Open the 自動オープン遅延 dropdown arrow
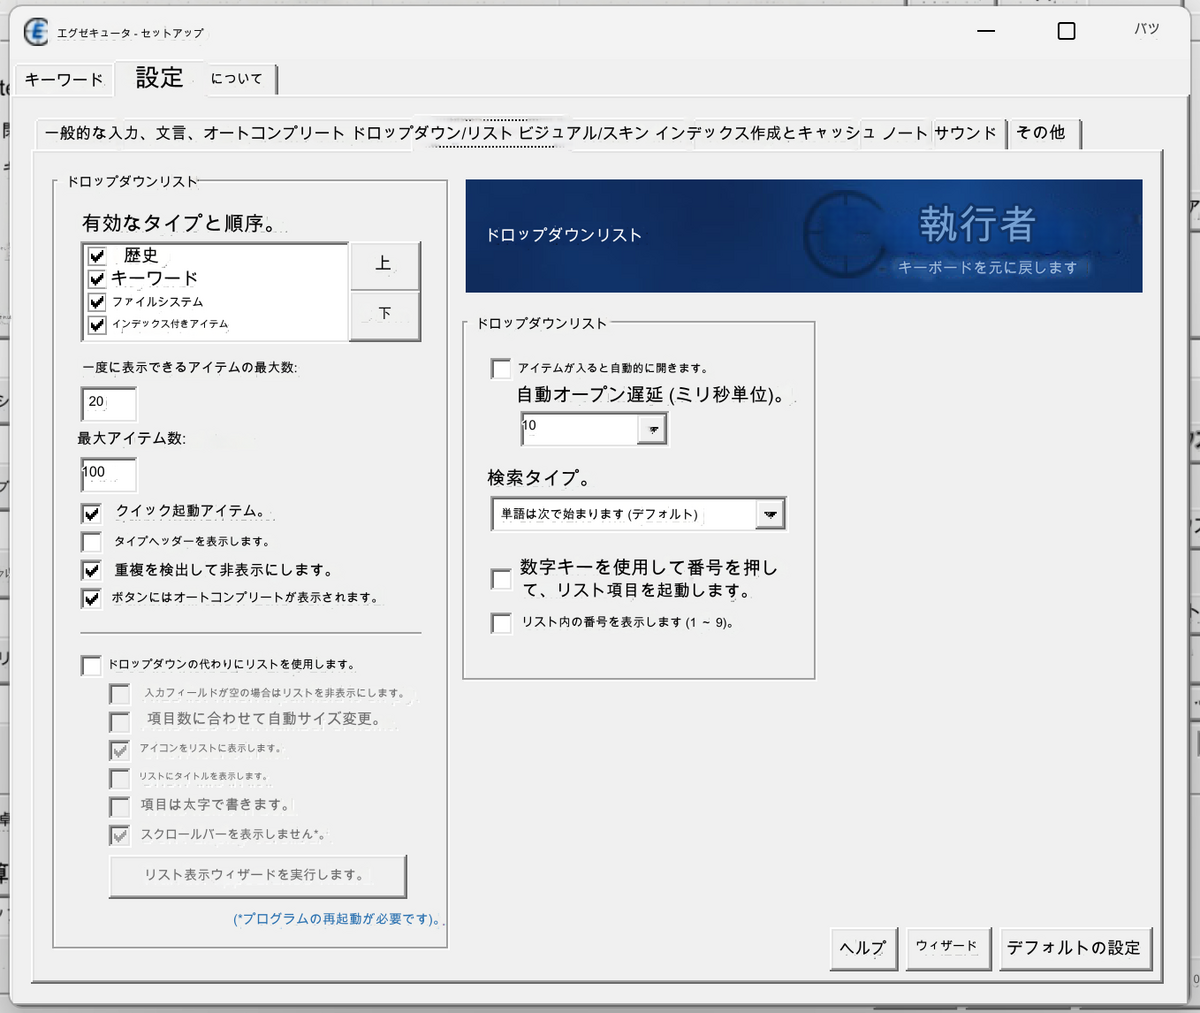The width and height of the screenshot is (1200, 1013). 652,429
